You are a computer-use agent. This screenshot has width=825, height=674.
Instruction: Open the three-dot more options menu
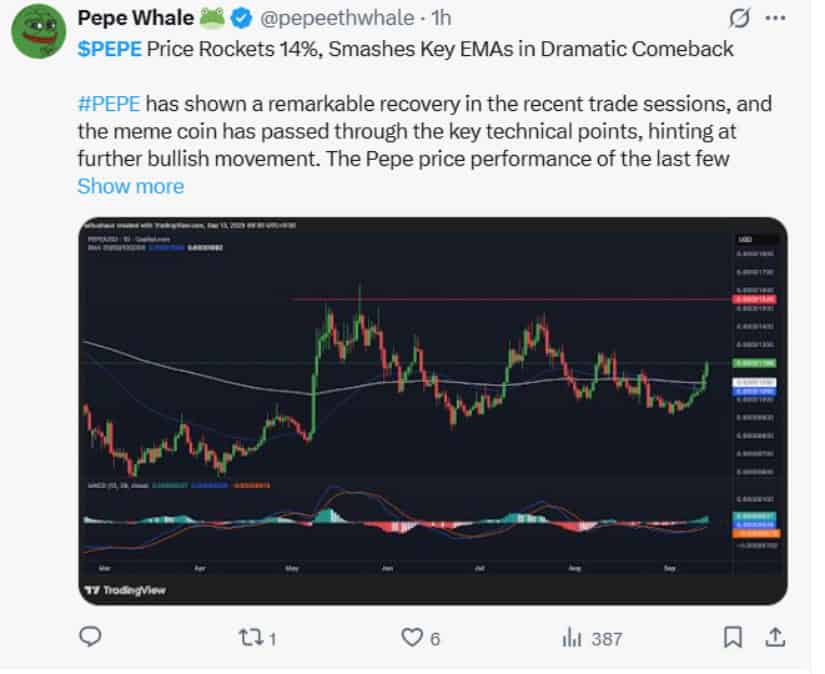[x=776, y=18]
